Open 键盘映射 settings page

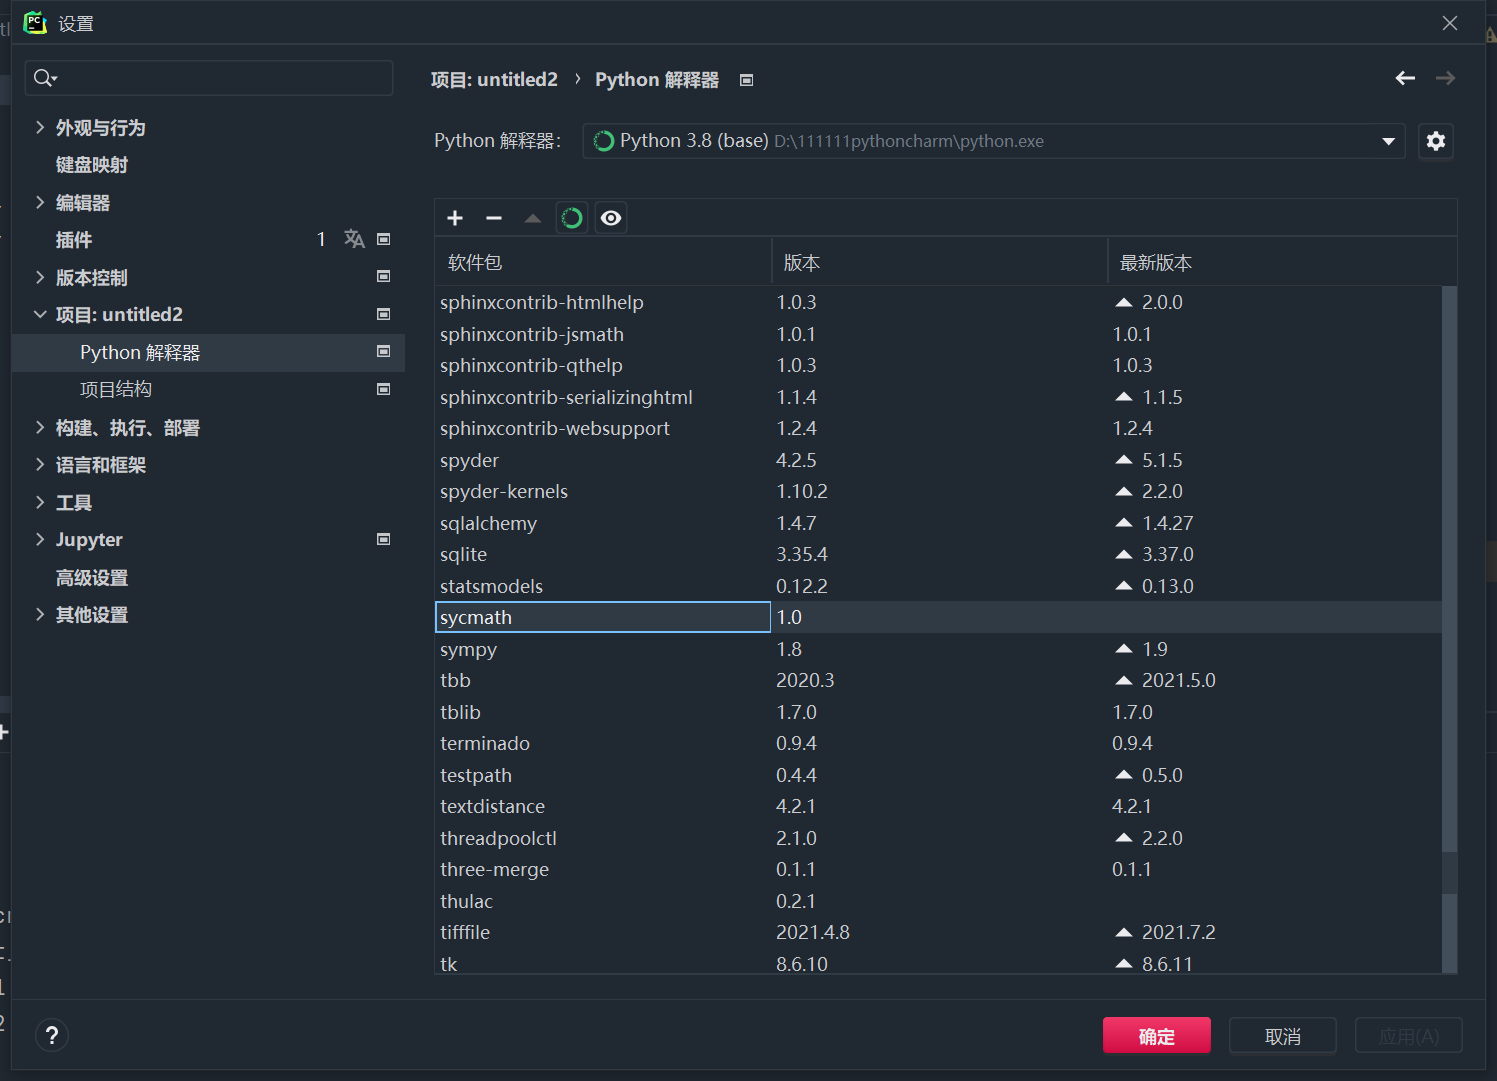pyautogui.click(x=92, y=165)
